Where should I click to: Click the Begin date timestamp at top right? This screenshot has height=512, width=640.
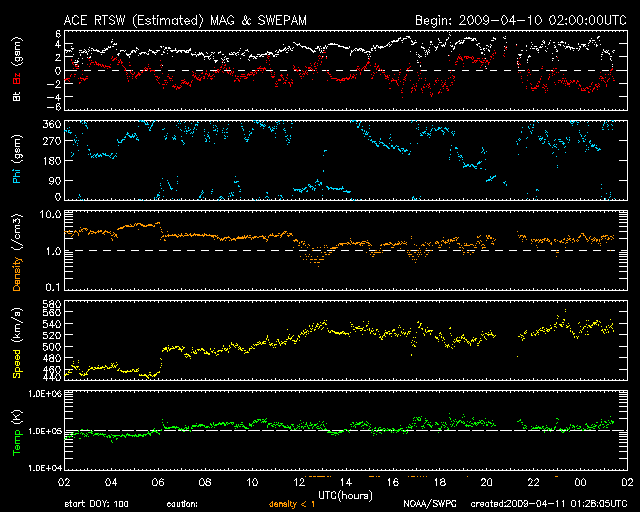click(519, 19)
